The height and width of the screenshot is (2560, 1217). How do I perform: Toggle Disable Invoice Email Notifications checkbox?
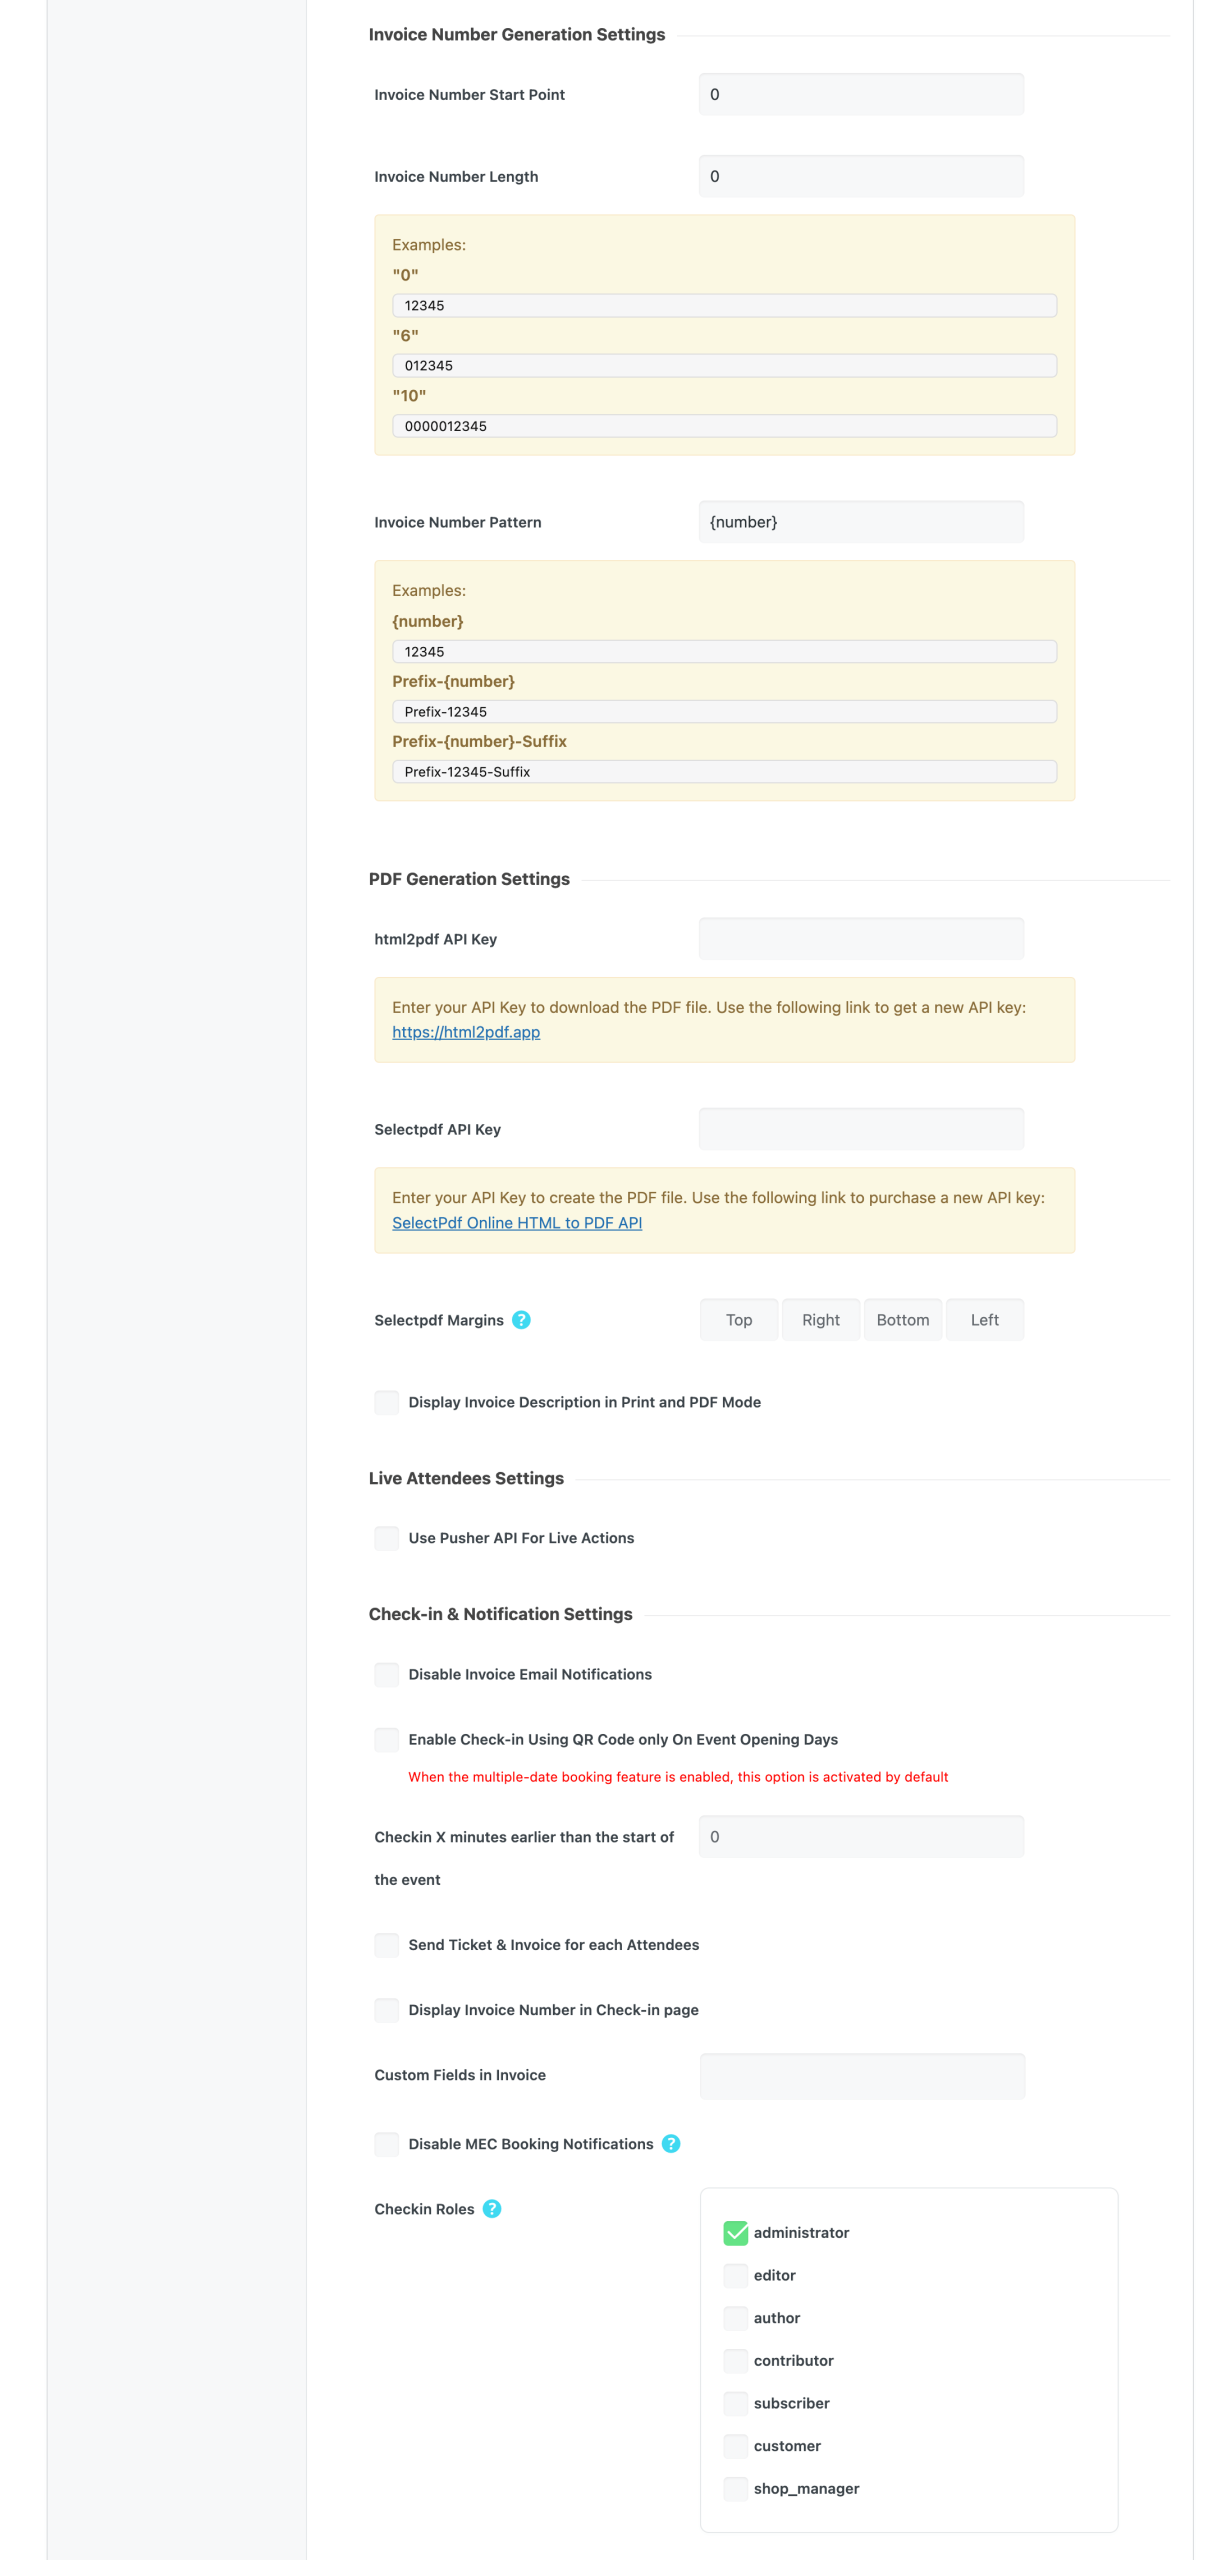pos(387,1674)
